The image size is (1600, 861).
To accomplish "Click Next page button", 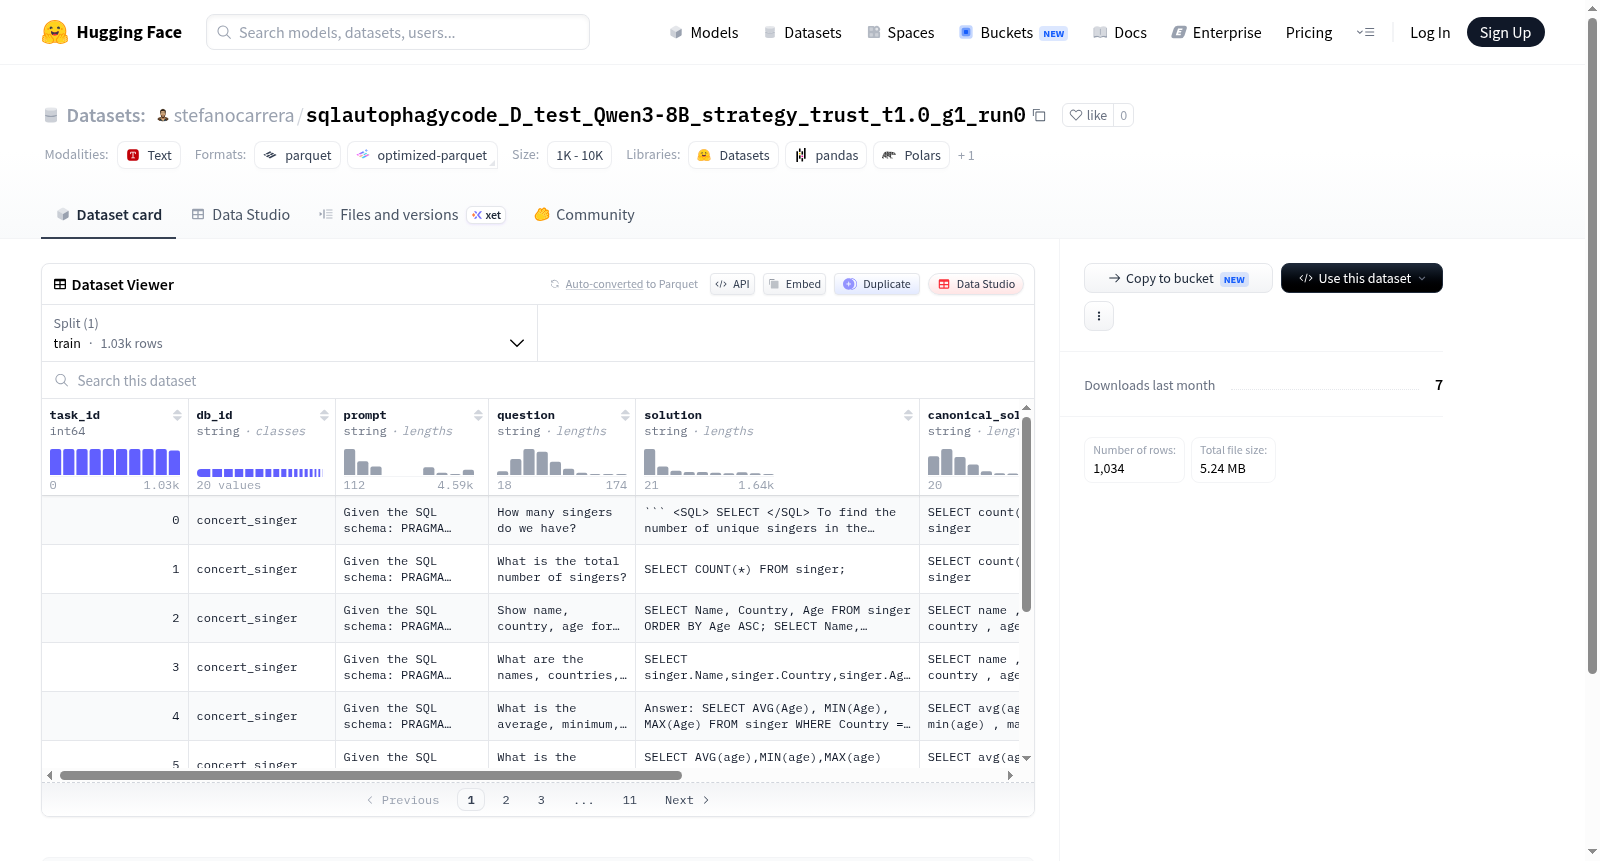I will coord(687,800).
